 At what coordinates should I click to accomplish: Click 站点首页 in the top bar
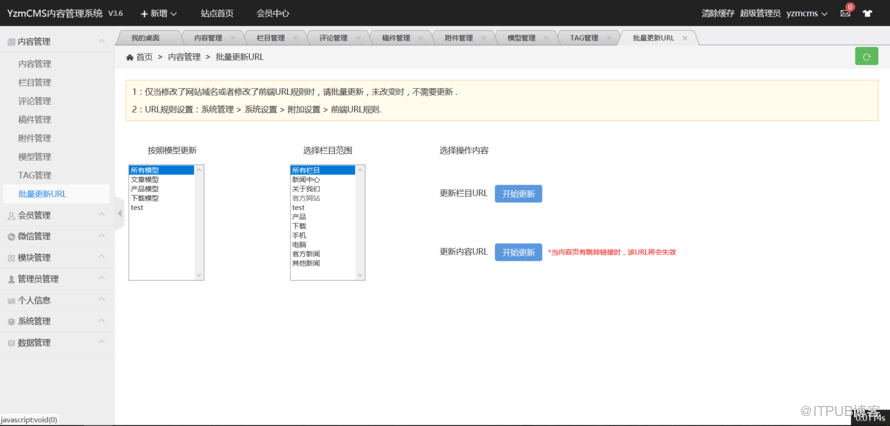pyautogui.click(x=217, y=13)
